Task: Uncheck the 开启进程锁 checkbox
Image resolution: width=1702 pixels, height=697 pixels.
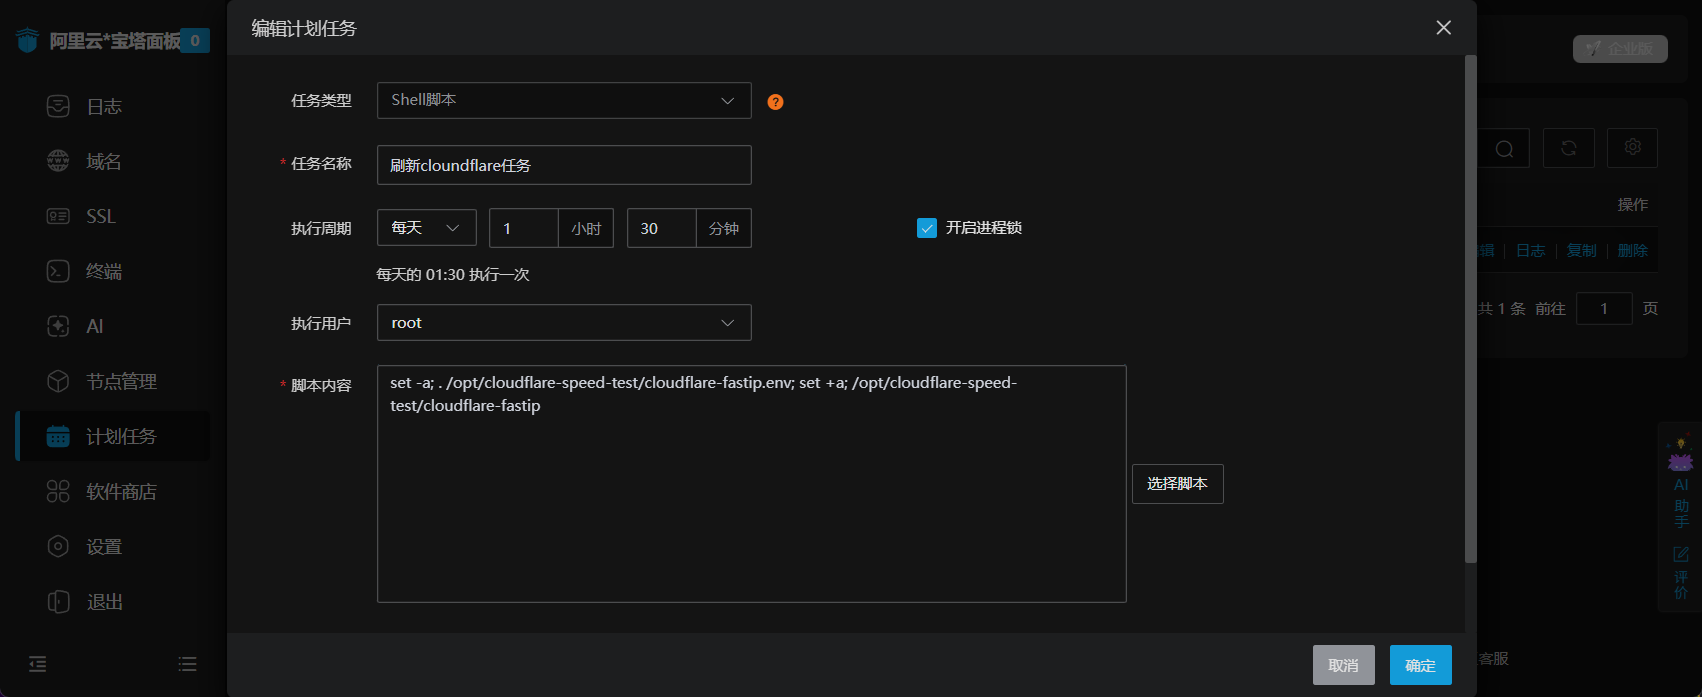Action: (x=927, y=228)
